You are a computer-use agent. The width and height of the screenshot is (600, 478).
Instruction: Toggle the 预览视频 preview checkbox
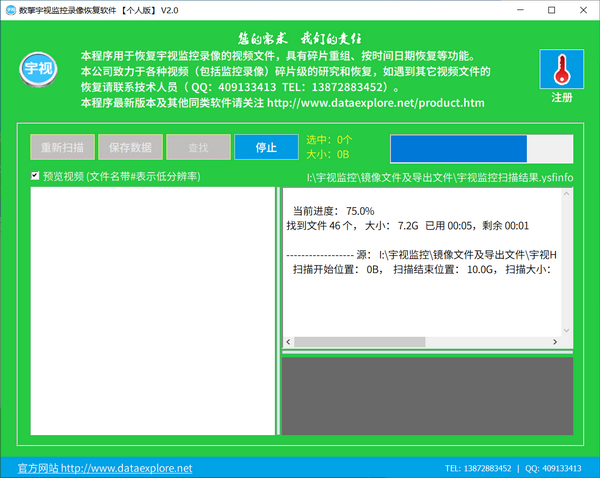tap(35, 177)
